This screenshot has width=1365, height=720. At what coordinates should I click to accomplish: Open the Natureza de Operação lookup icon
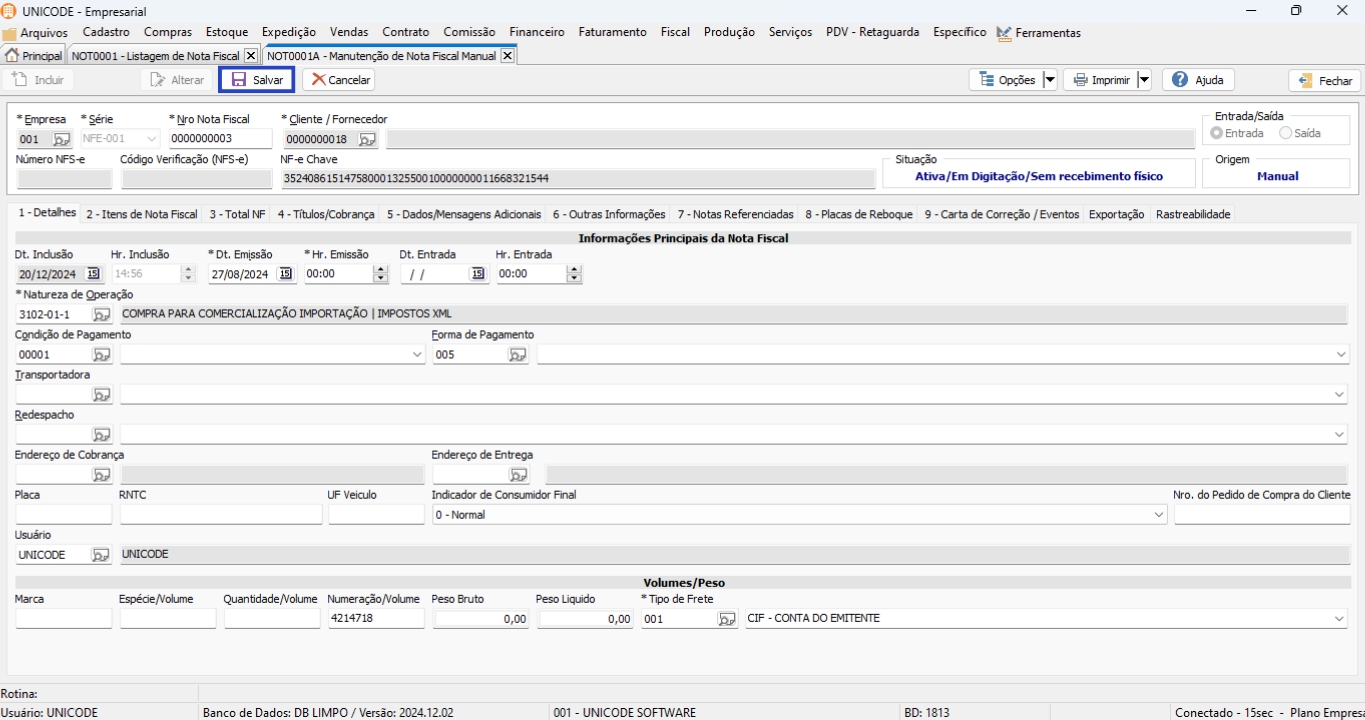click(102, 314)
